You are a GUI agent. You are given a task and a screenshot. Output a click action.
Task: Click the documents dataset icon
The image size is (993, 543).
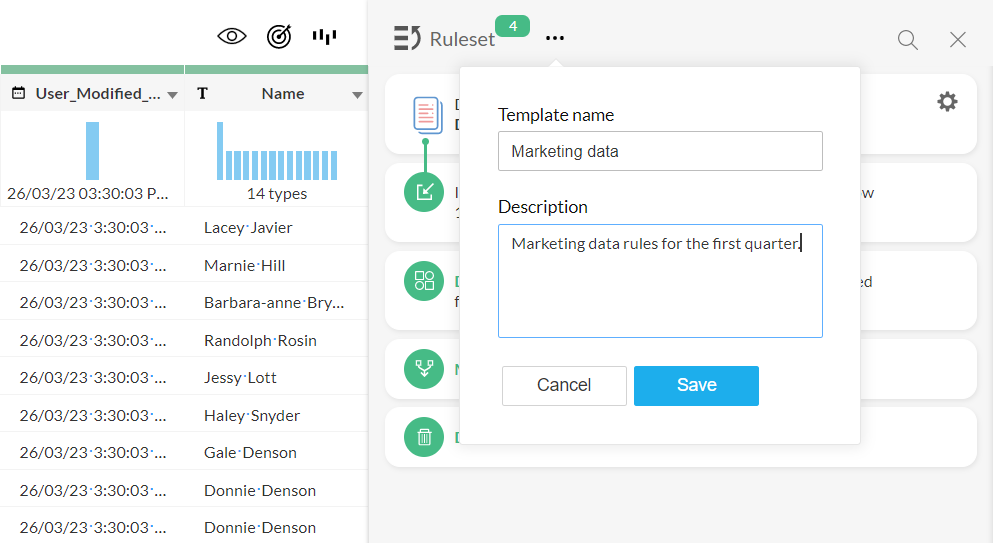[427, 114]
